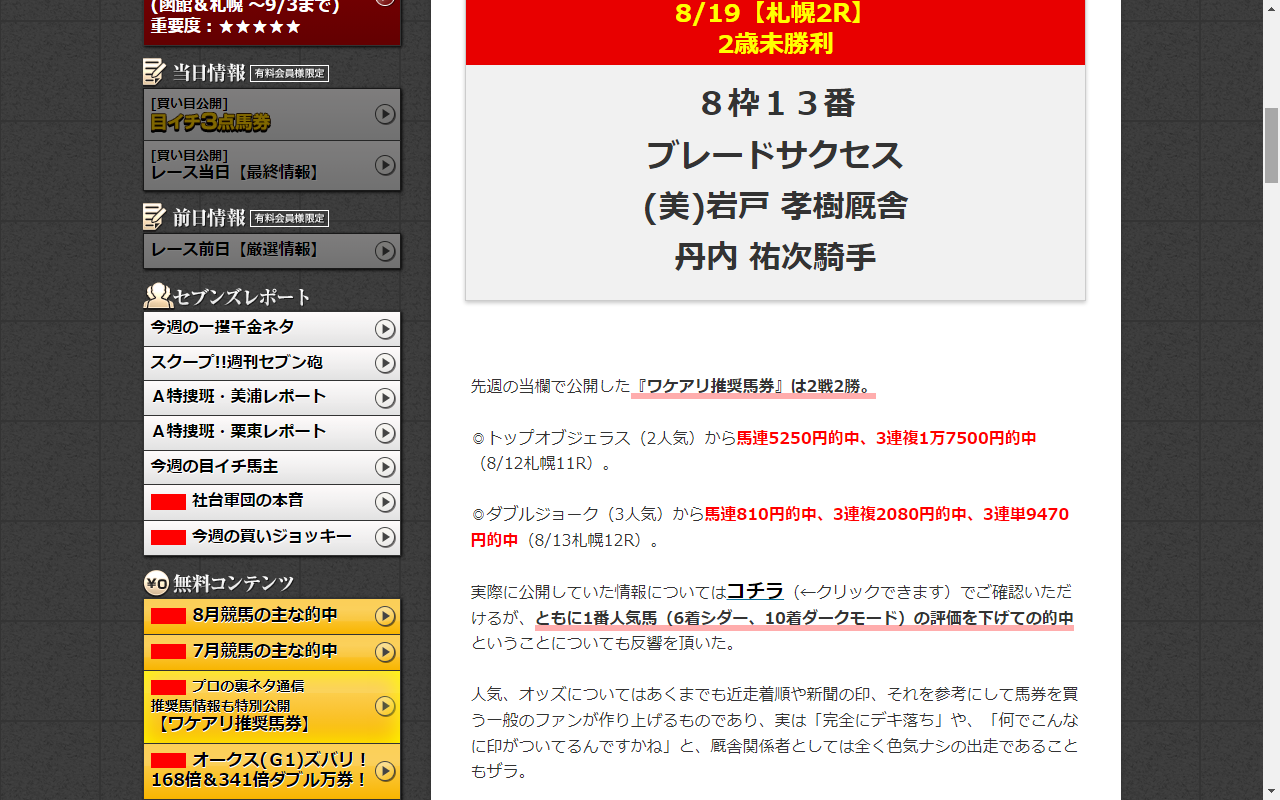
Task: Follow the コチラ link in the article
Action: pos(755,591)
